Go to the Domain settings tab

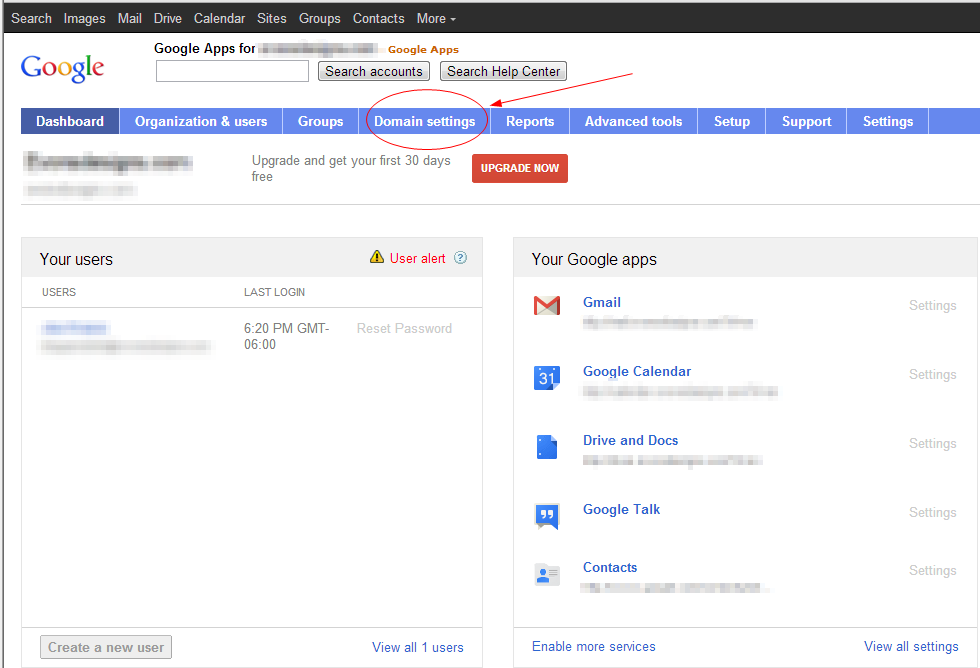click(424, 121)
